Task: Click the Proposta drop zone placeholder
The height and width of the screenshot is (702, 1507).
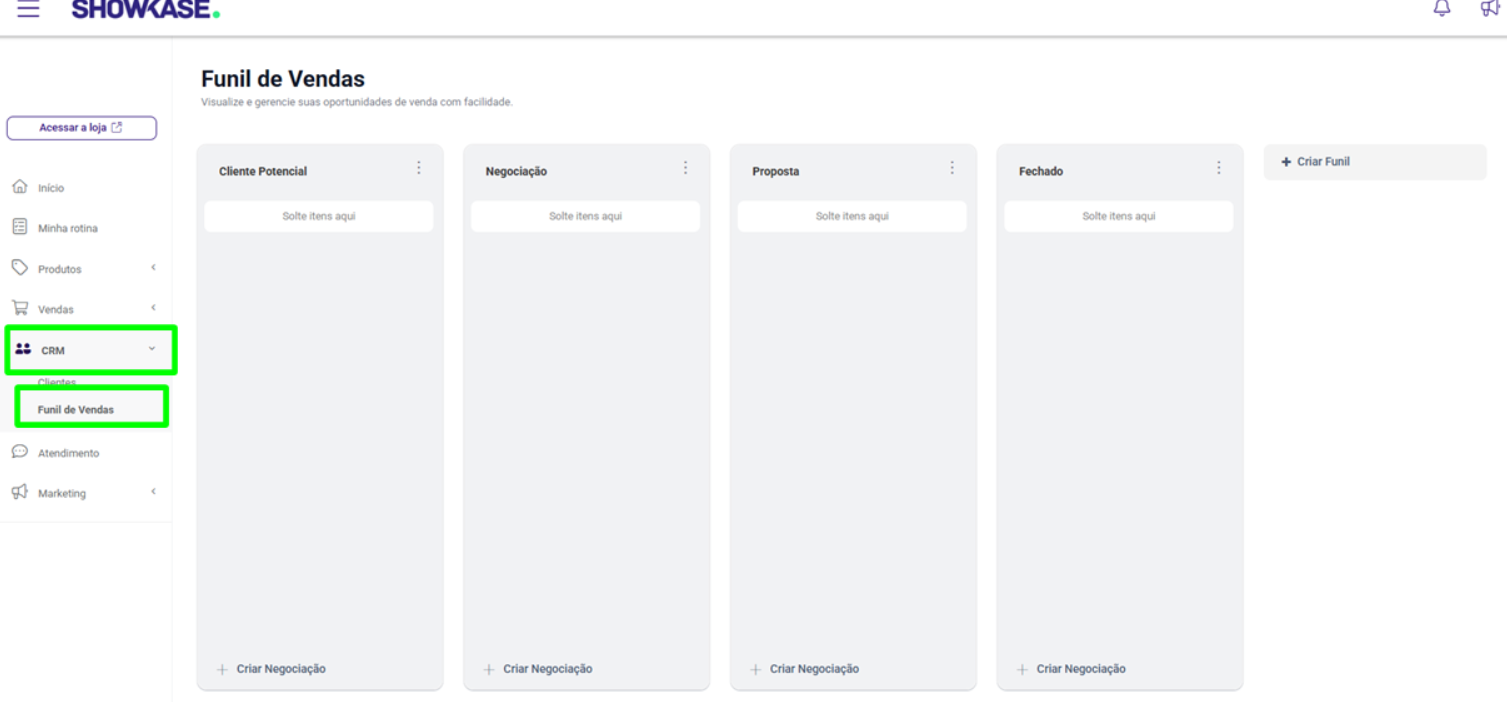Action: click(x=852, y=216)
